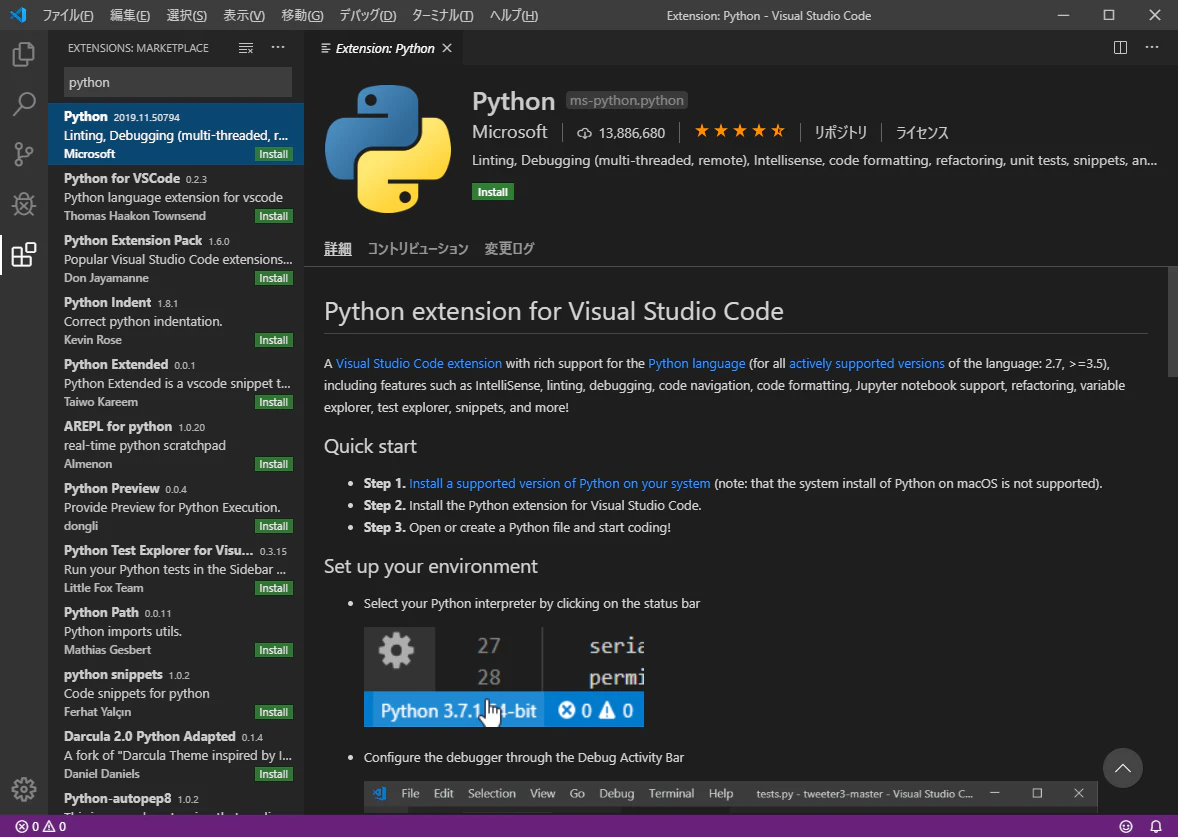Image resolution: width=1178 pixels, height=837 pixels.
Task: Install Python Extended extension
Action: [273, 402]
